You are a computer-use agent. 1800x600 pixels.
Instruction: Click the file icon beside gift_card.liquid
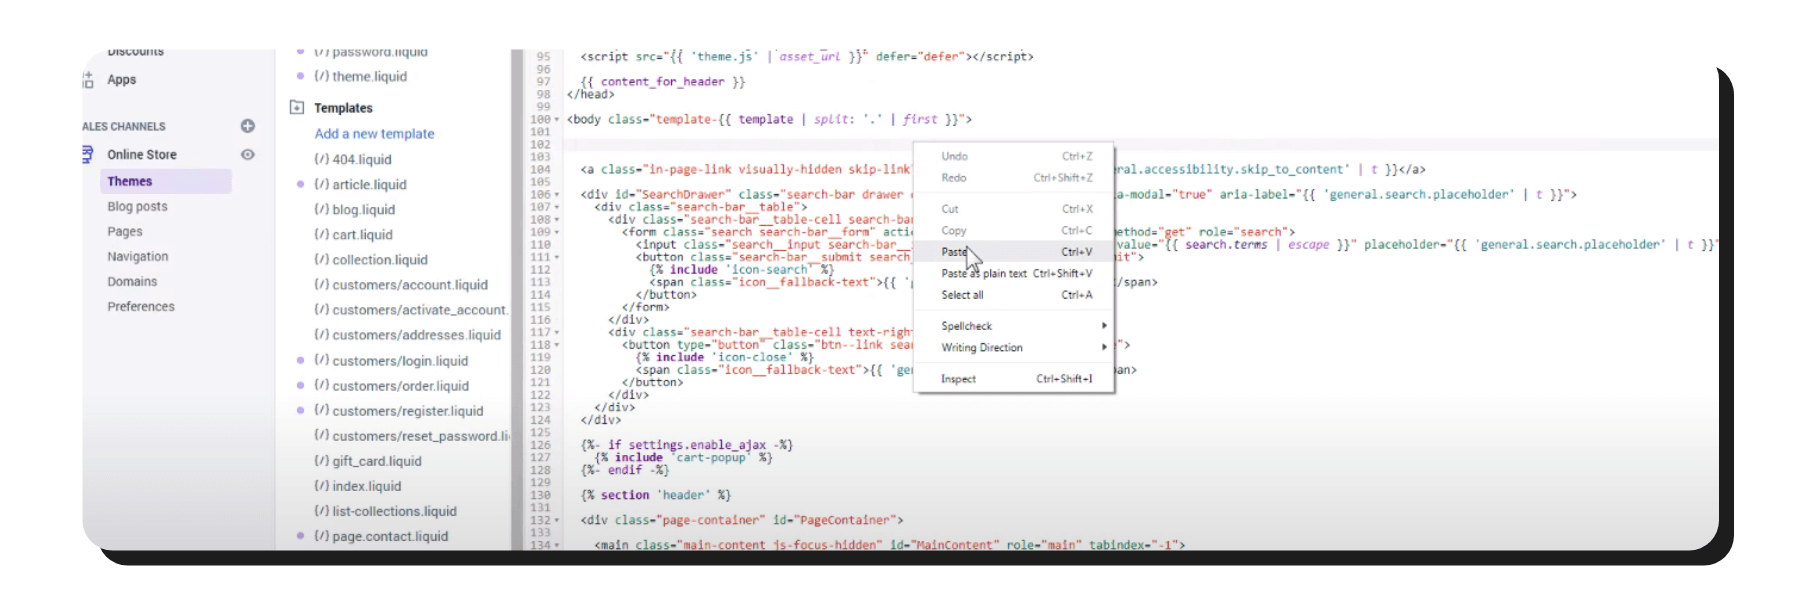pos(321,461)
